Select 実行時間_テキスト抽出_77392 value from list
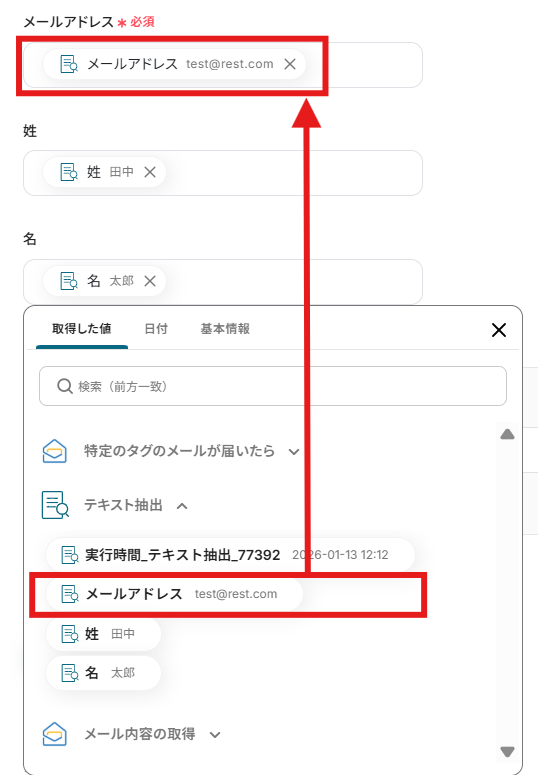Image resolution: width=538 pixels, height=775 pixels. [230, 555]
